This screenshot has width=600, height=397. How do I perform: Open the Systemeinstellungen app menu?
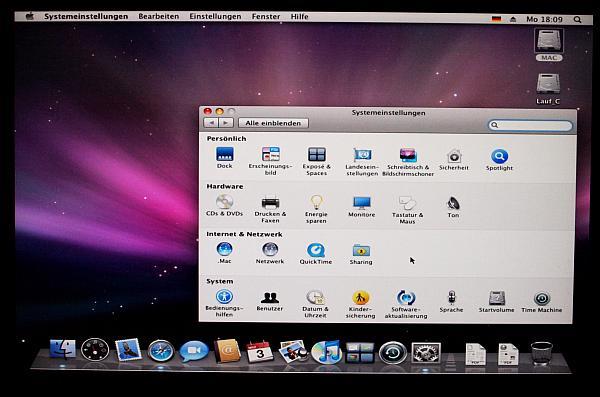pos(86,16)
